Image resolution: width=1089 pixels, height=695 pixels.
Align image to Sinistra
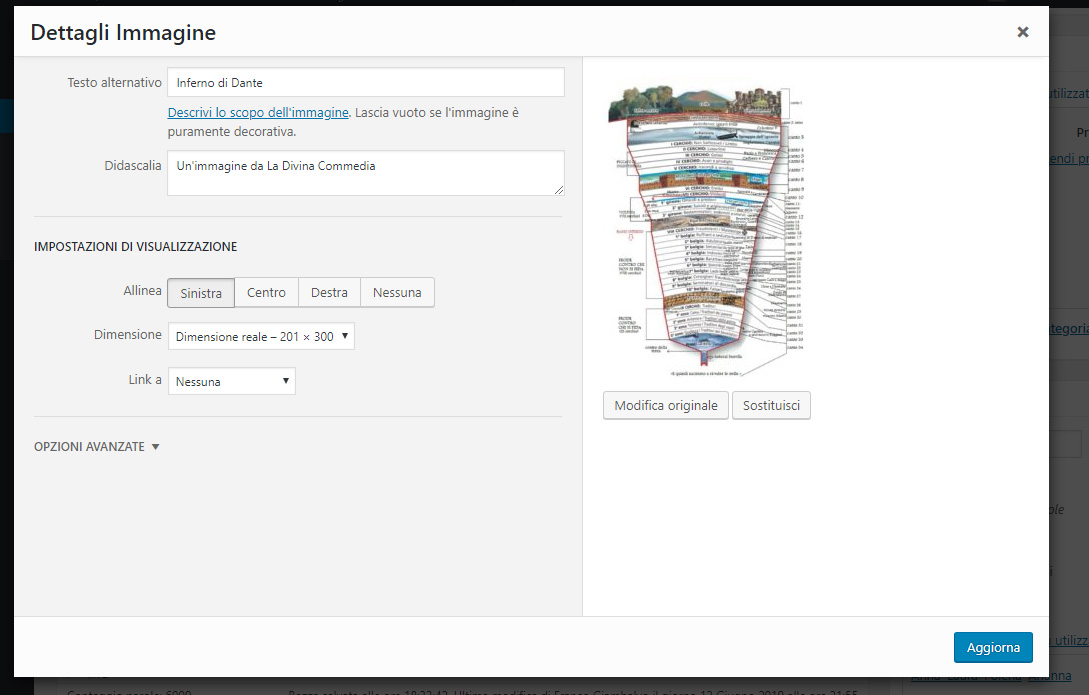click(x=201, y=292)
